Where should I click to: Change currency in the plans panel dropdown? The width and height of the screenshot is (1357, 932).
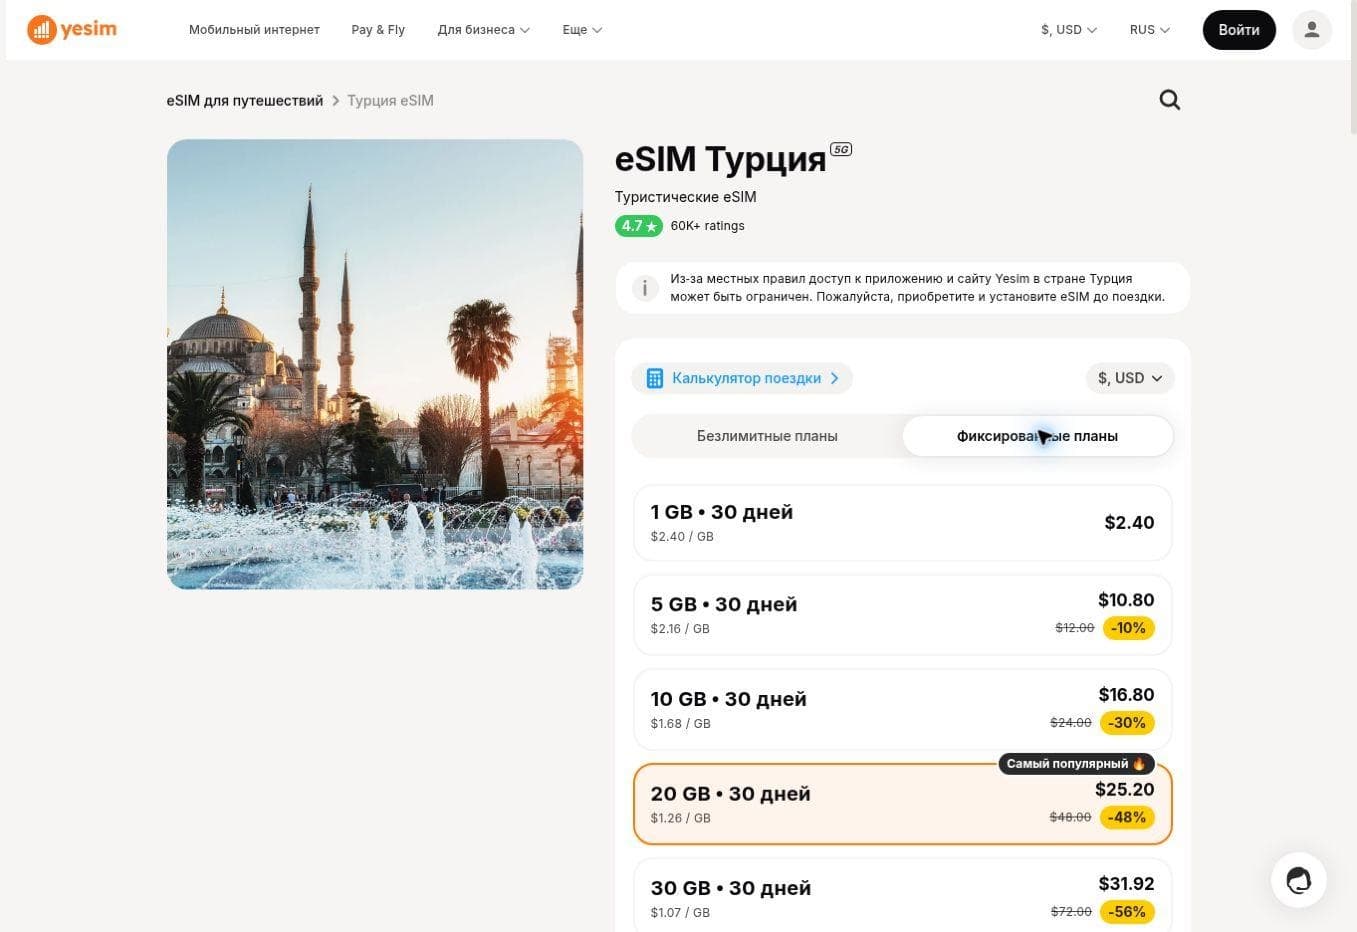click(x=1130, y=378)
